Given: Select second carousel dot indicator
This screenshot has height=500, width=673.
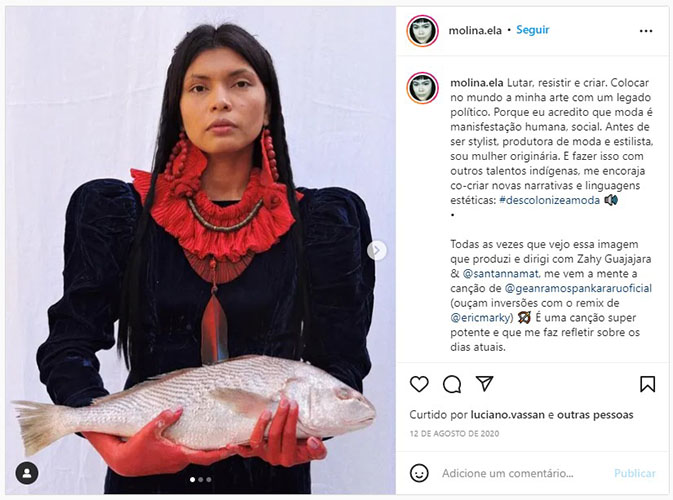Looking at the screenshot, I should [x=200, y=479].
